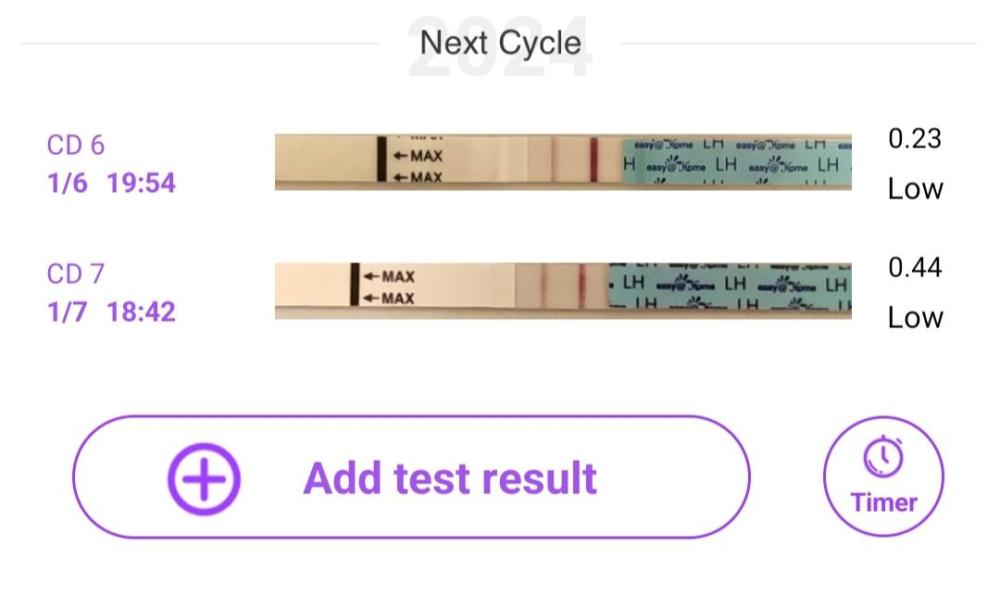Tap the 0.23 ratio value
The image size is (1000, 598).
(915, 139)
